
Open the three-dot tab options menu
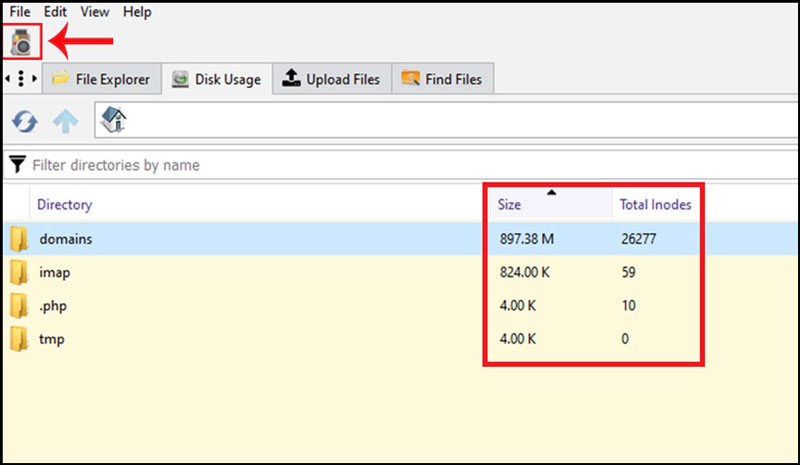coord(22,78)
